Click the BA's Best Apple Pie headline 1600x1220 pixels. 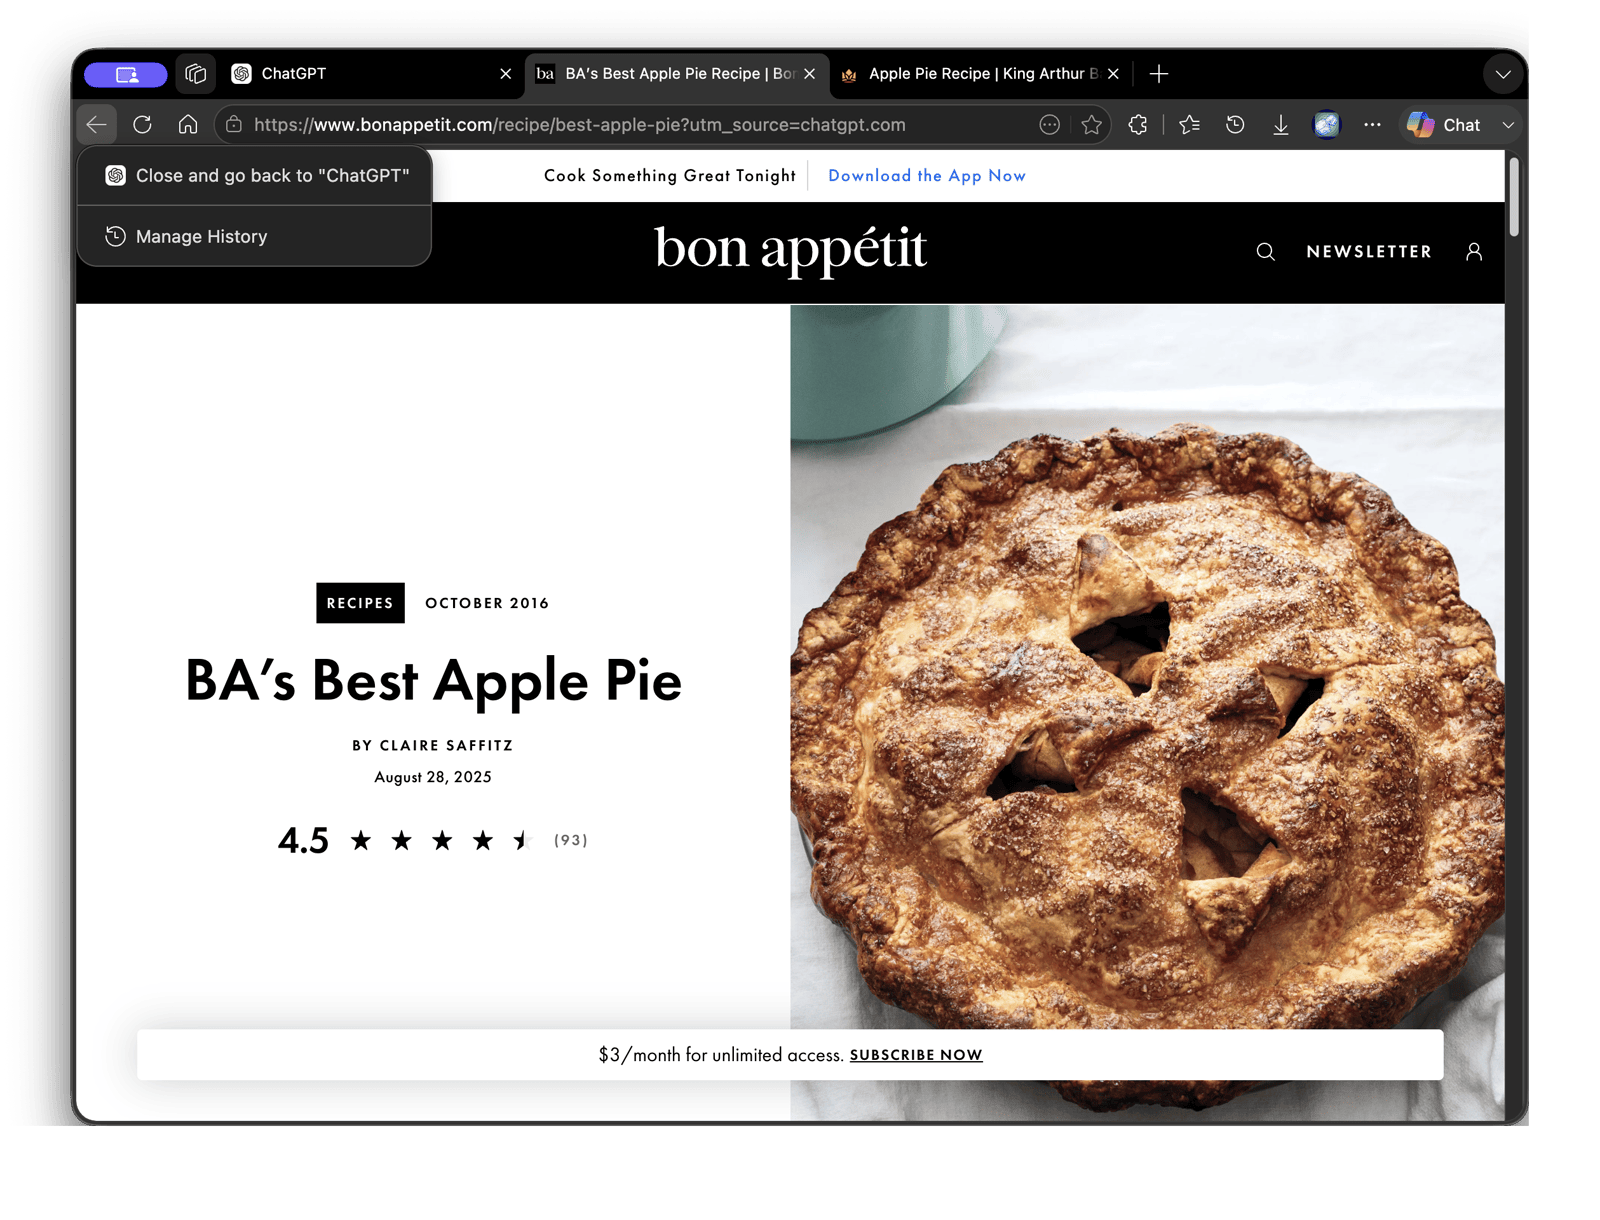click(433, 681)
